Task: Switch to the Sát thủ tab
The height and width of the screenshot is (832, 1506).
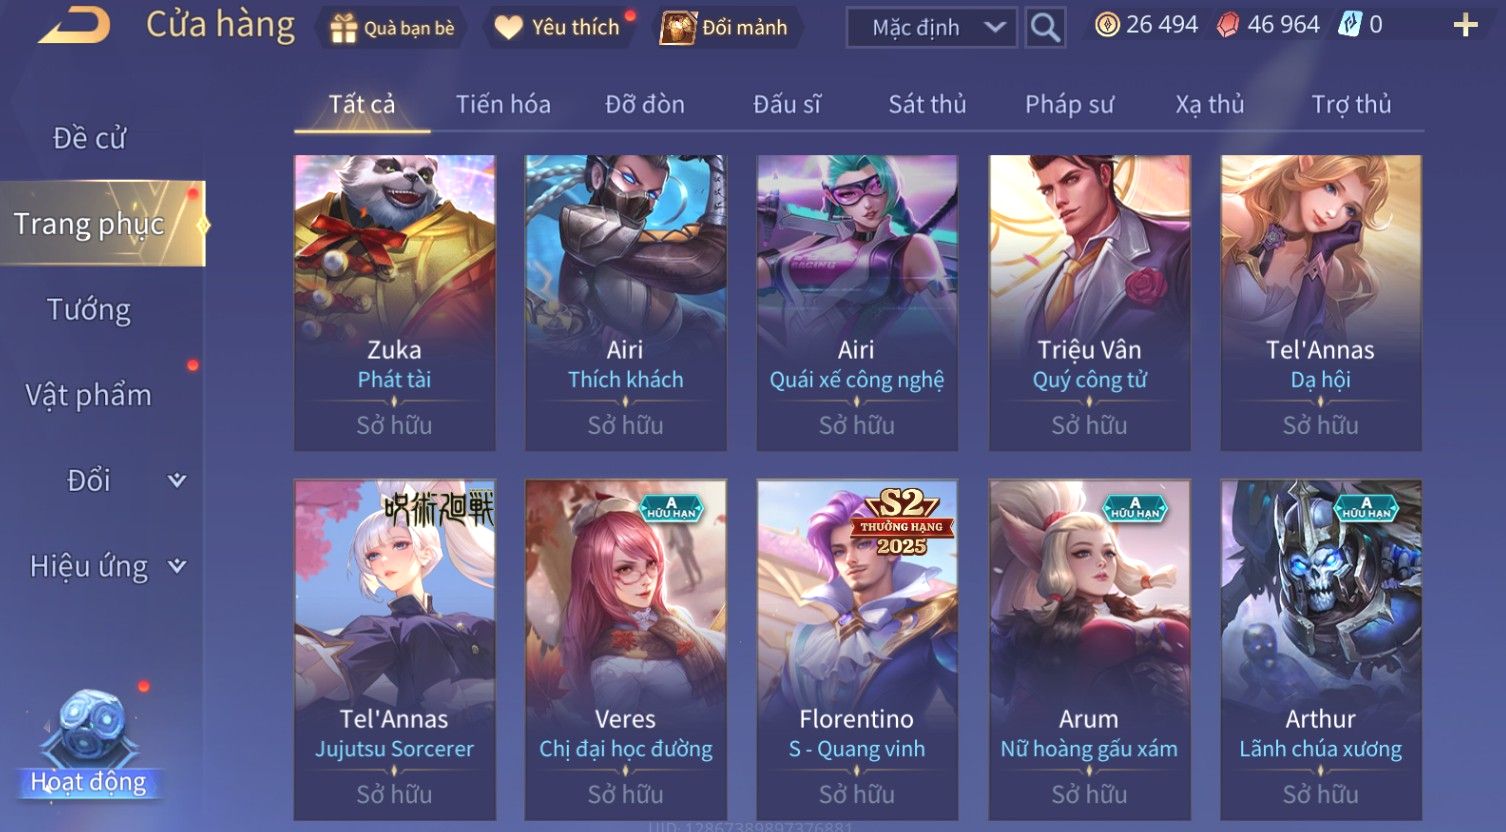Action: pos(927,104)
